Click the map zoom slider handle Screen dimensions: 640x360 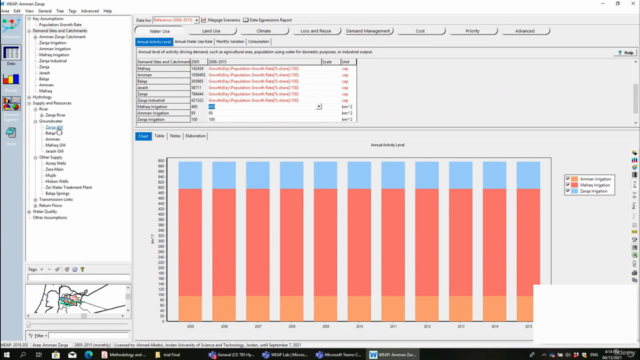[29, 324]
